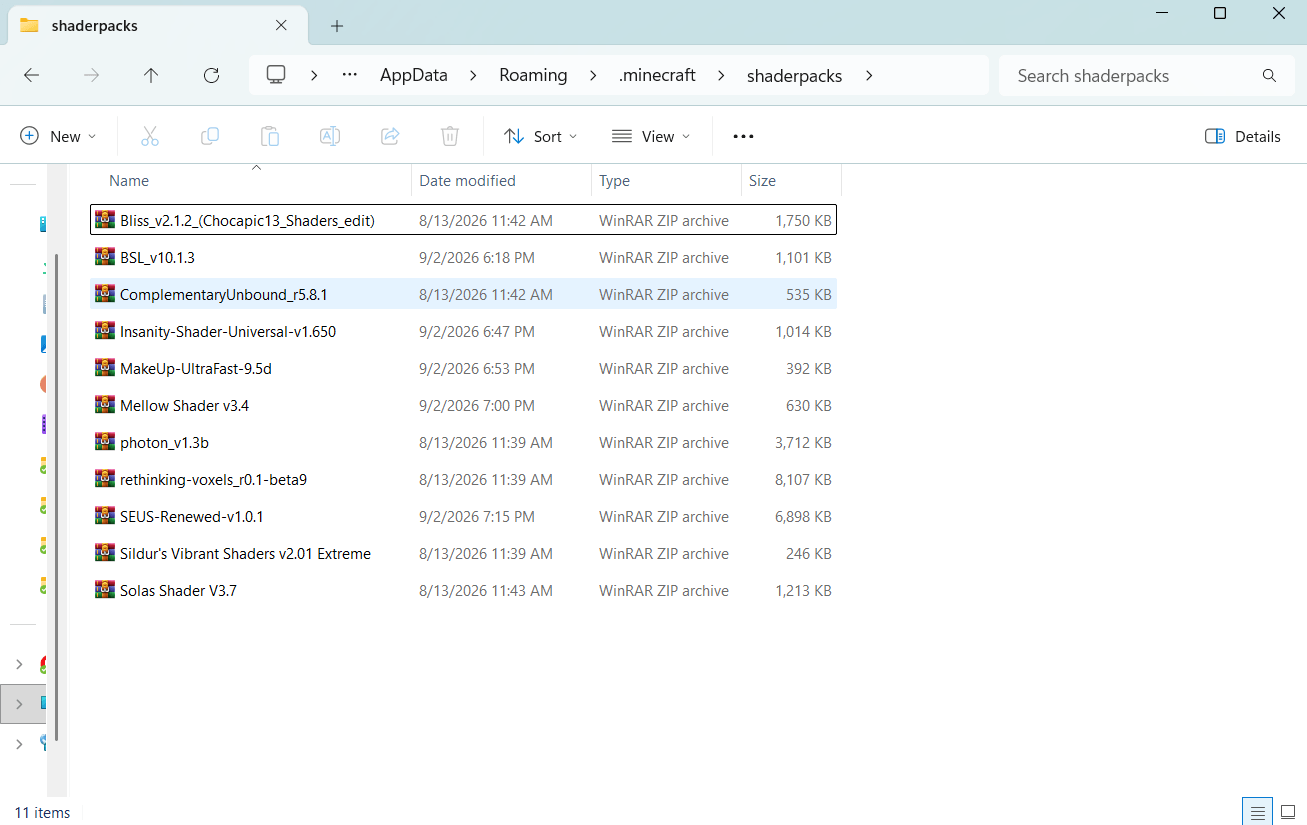Click the Share icon in toolbar
Image resolution: width=1307 pixels, height=825 pixels.
pyautogui.click(x=390, y=136)
